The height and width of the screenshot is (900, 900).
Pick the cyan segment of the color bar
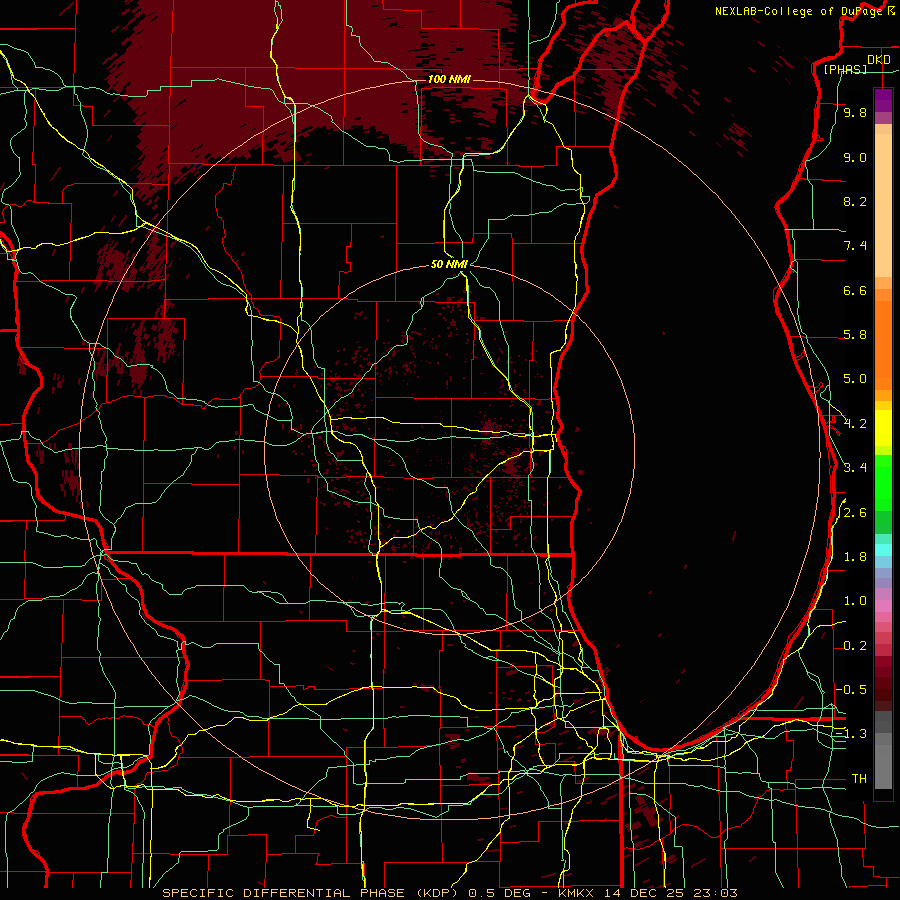coord(883,550)
